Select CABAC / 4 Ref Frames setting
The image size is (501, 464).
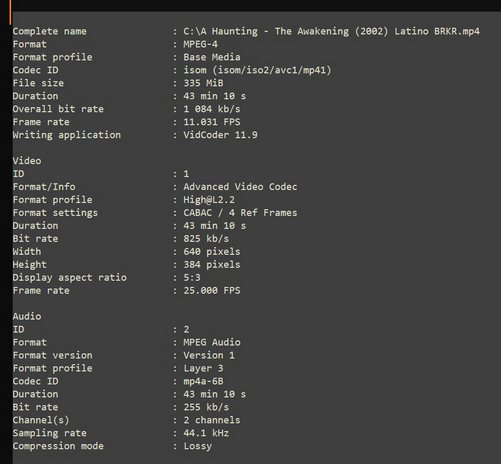click(x=240, y=213)
